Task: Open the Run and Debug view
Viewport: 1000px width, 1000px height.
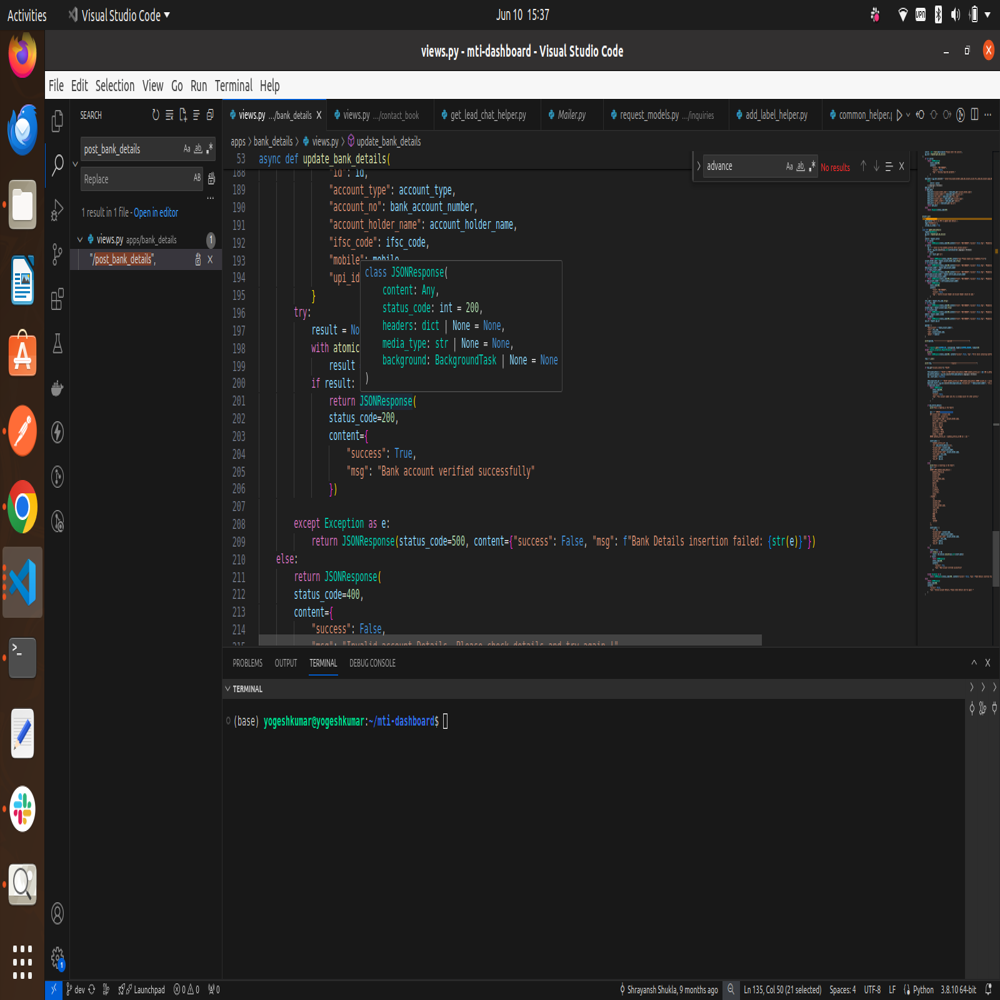Action: [57, 210]
